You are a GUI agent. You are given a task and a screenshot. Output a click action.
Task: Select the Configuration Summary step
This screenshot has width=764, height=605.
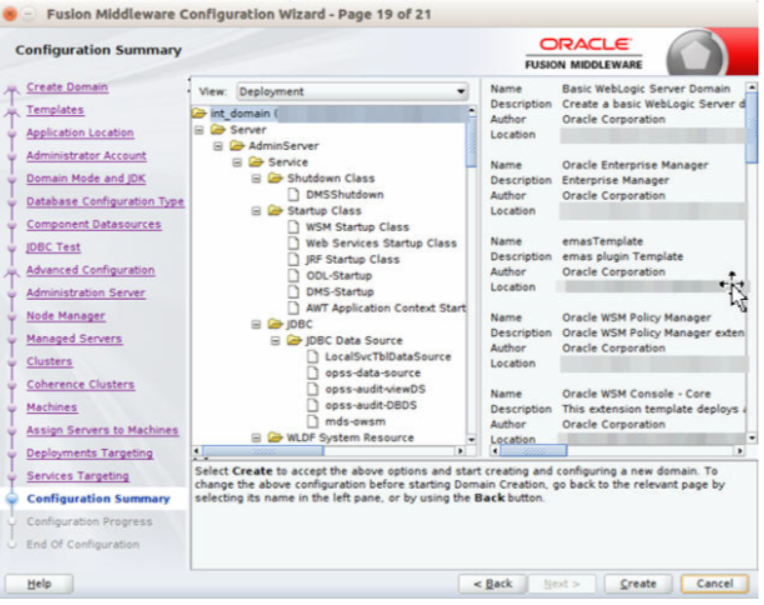pos(98,499)
